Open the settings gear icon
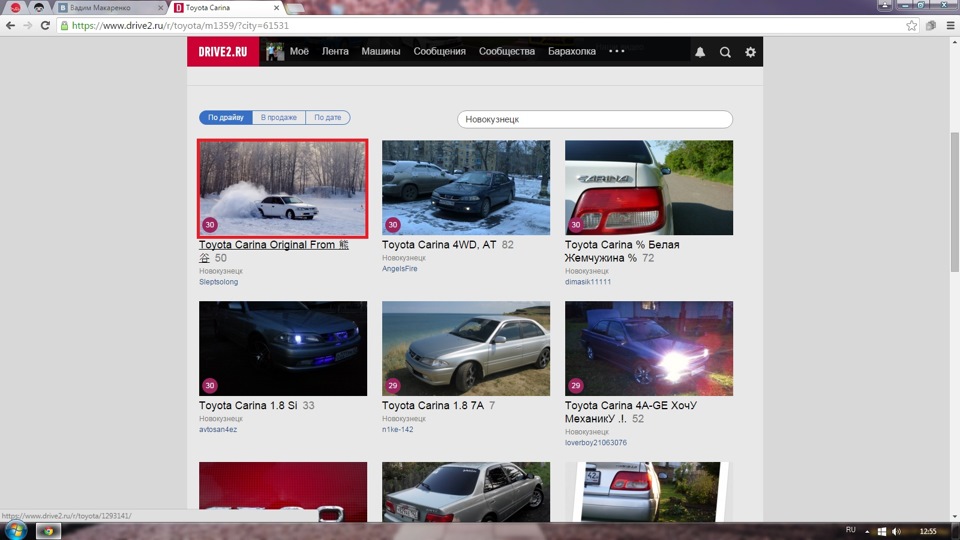Image resolution: width=960 pixels, height=540 pixels. [x=750, y=52]
